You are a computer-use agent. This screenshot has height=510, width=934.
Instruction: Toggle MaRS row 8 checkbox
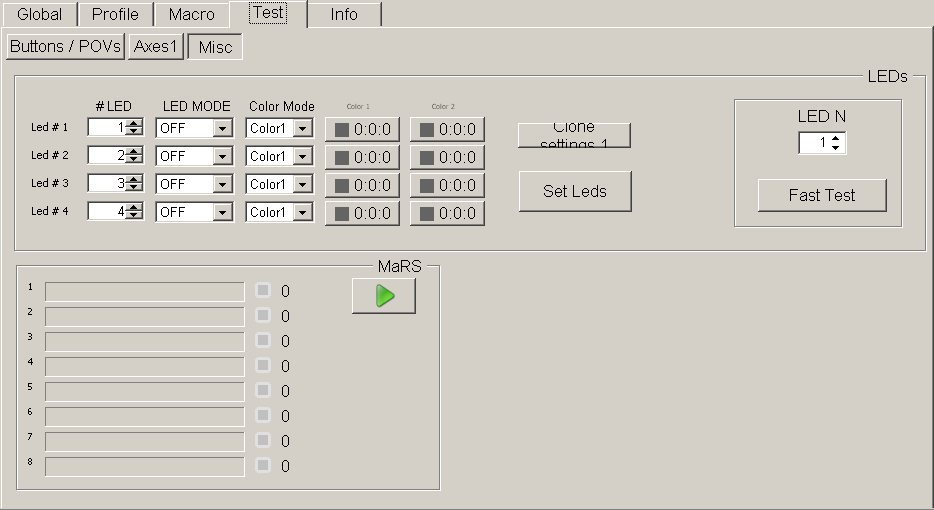click(x=263, y=465)
